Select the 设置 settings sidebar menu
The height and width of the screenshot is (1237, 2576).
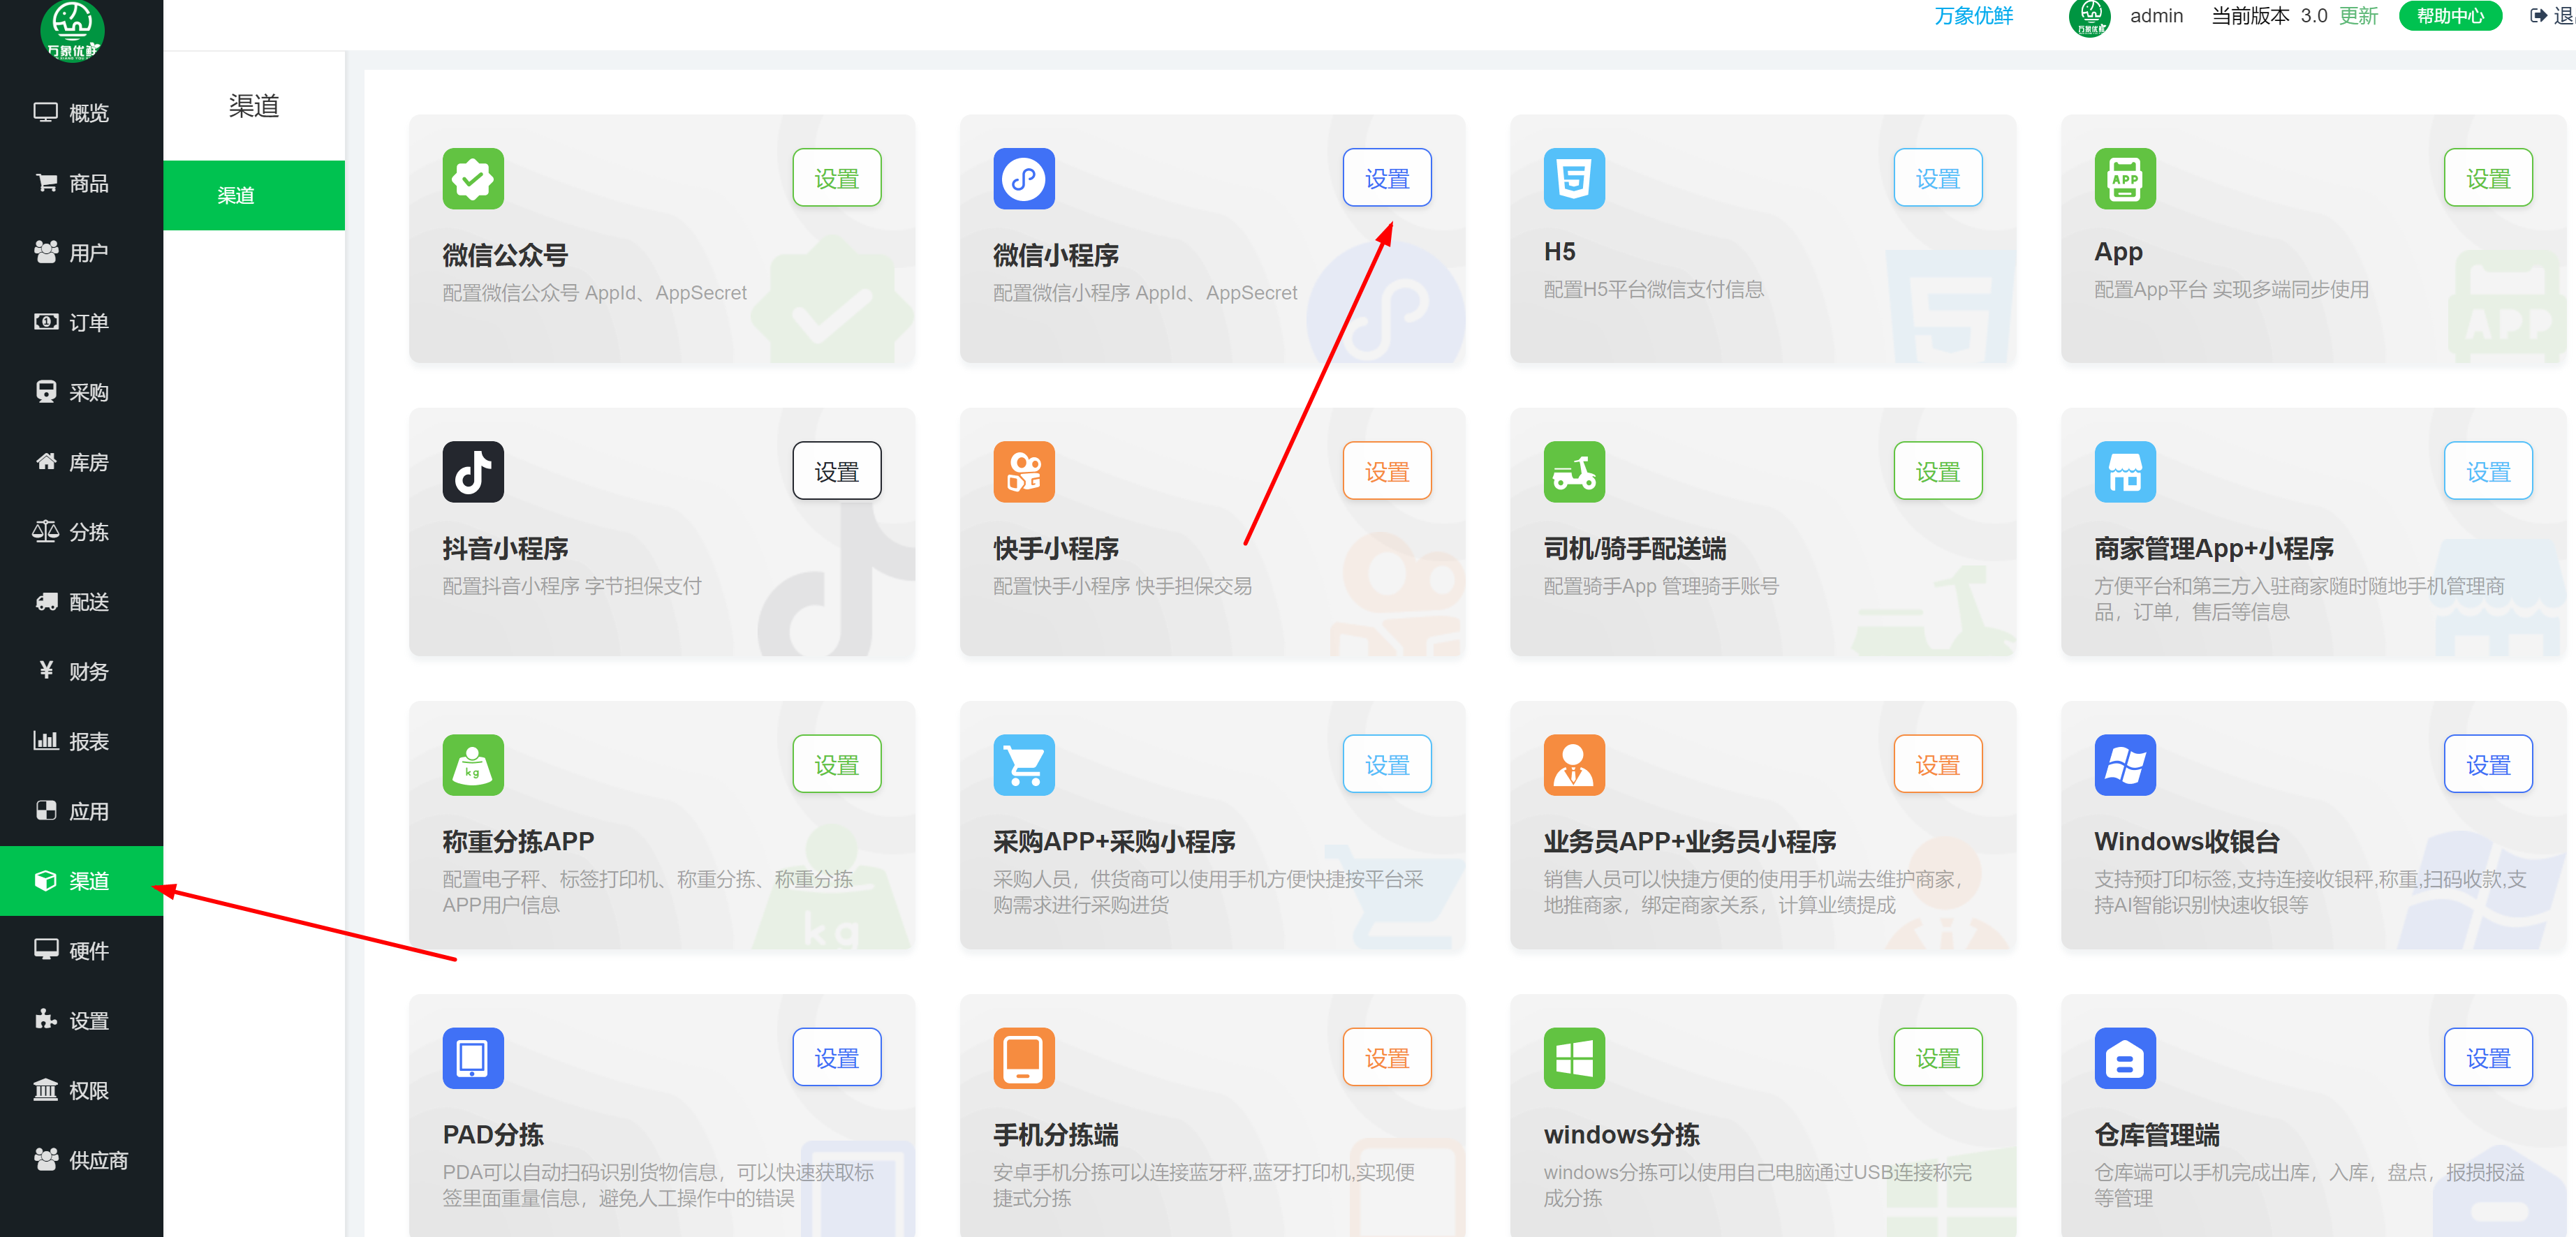coord(81,1020)
